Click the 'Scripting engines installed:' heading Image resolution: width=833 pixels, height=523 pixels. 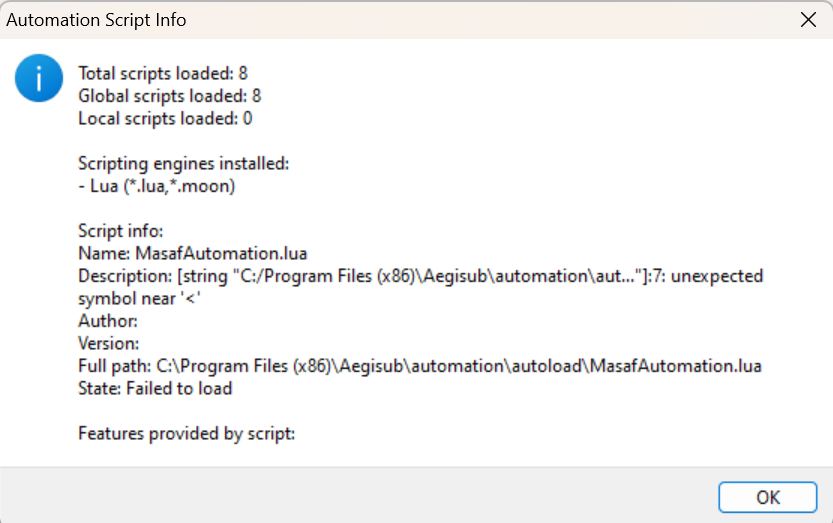point(183,164)
